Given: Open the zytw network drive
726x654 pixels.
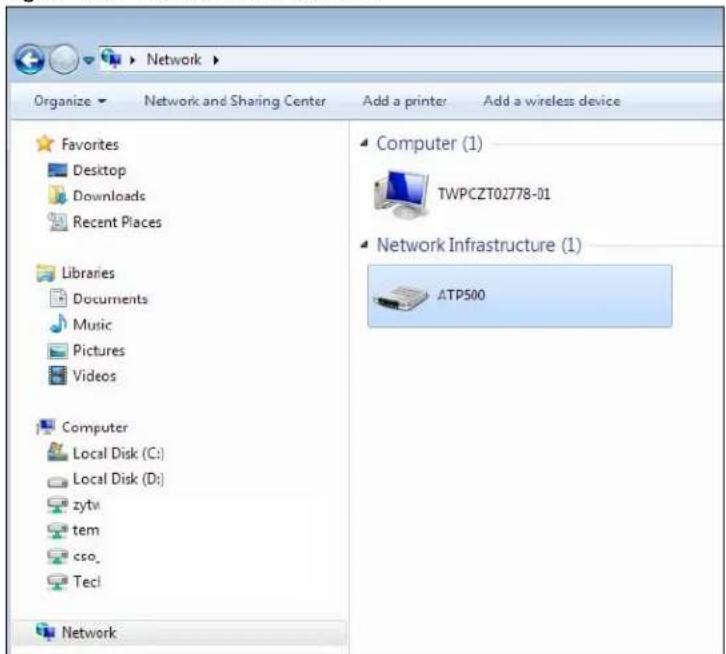Looking at the screenshot, I should click(86, 504).
